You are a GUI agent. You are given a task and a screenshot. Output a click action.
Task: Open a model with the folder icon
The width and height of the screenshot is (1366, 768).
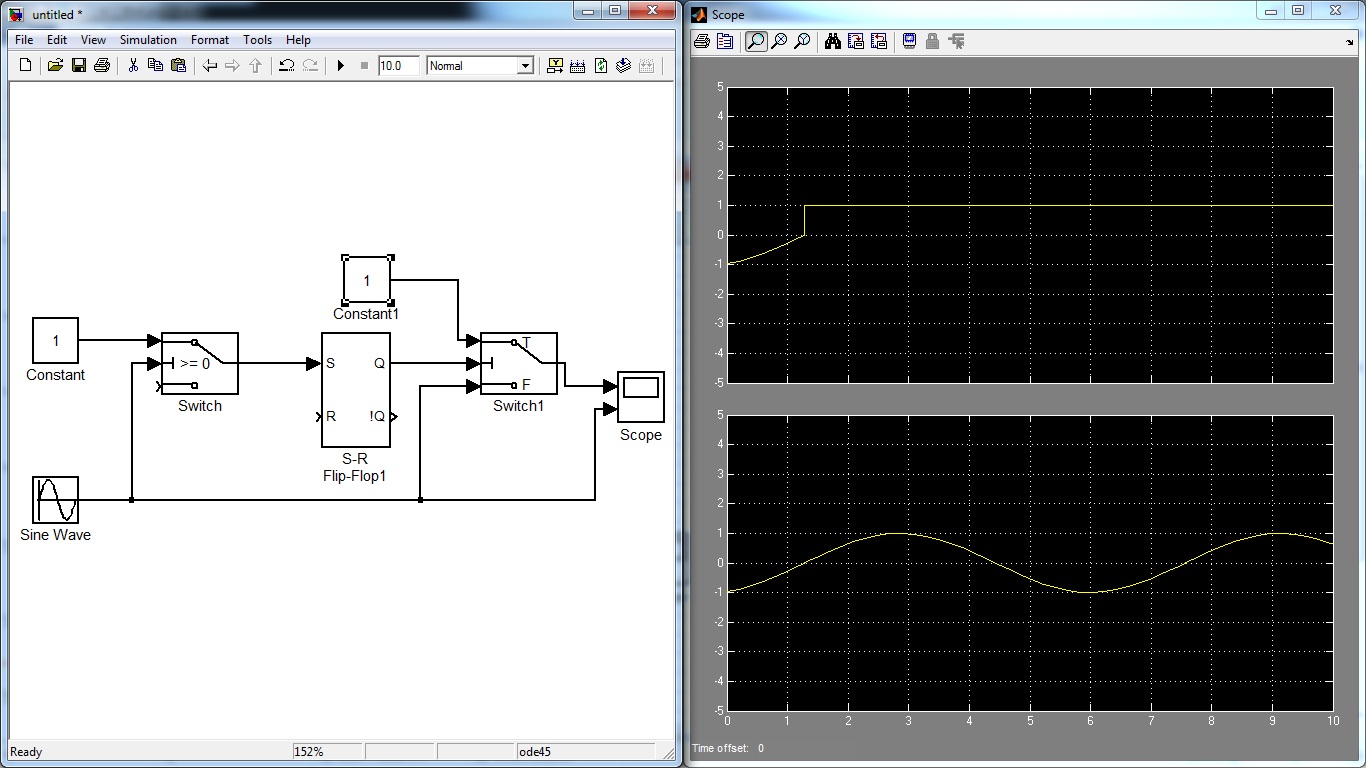tap(55, 66)
